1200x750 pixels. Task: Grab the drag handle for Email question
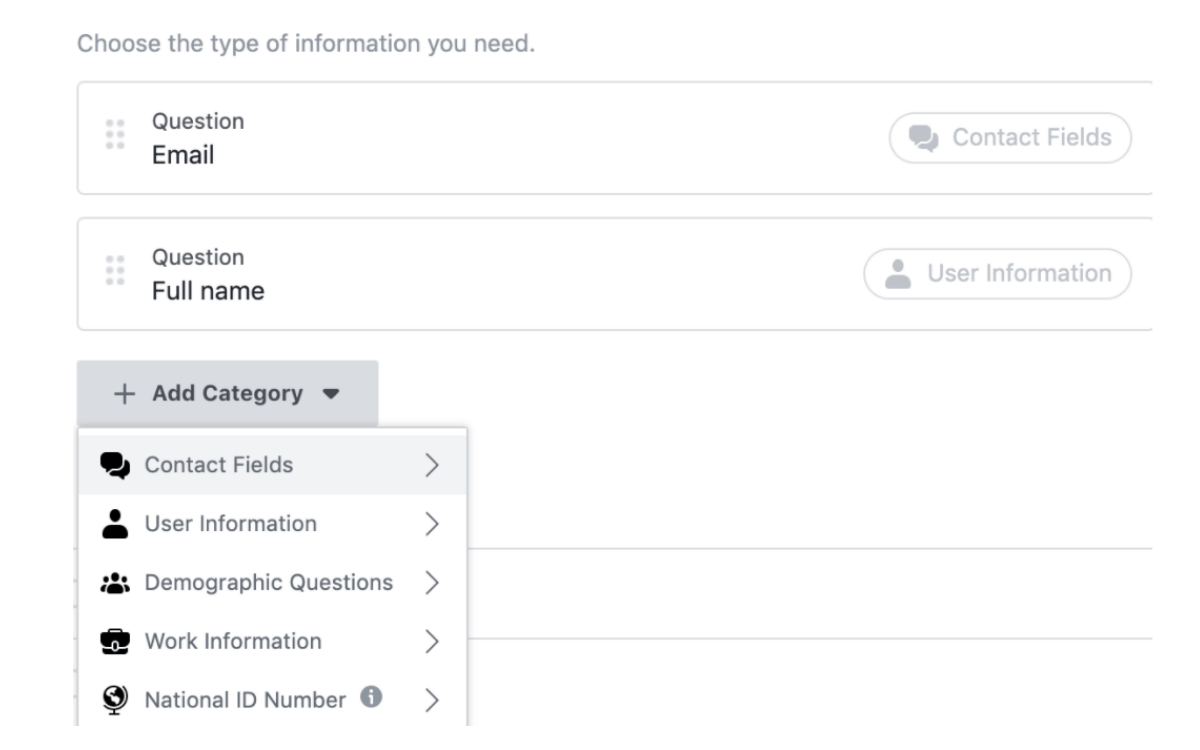(114, 135)
